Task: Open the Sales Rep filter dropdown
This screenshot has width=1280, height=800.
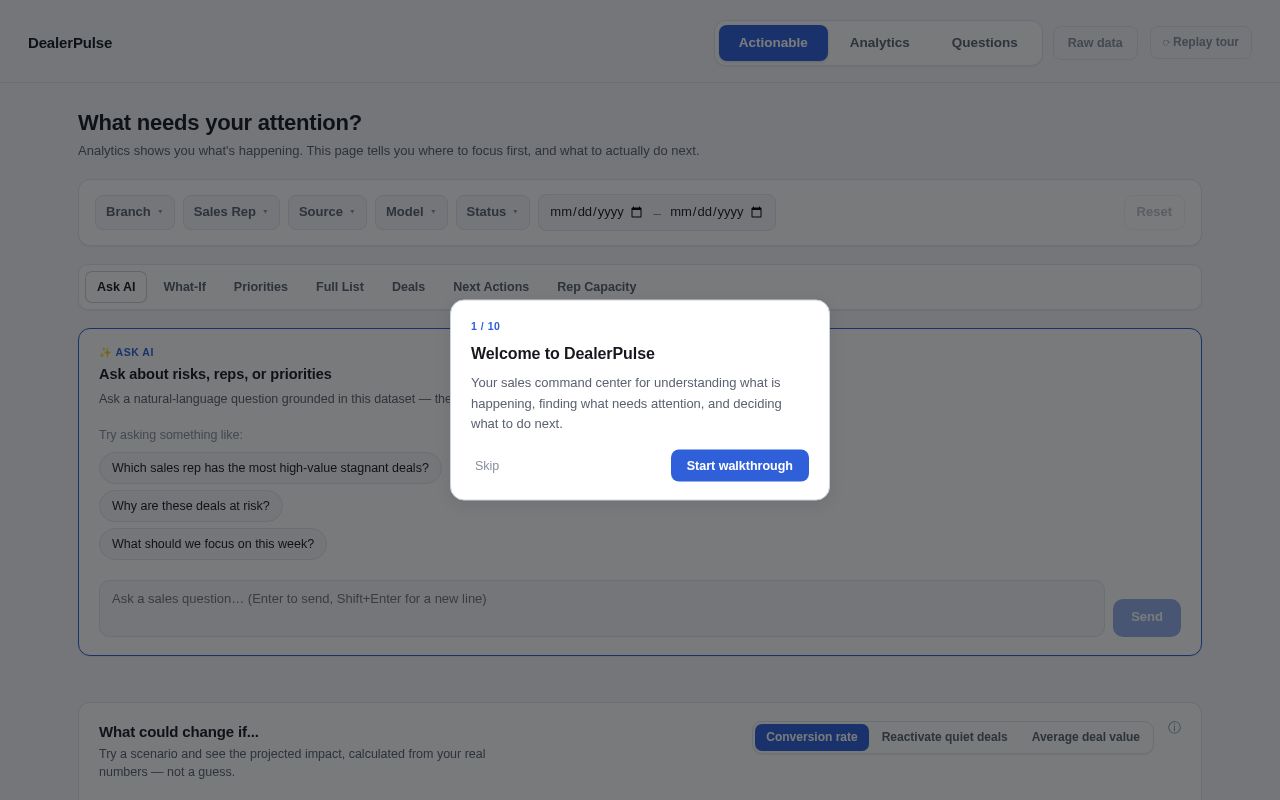Action: pyautogui.click(x=231, y=212)
